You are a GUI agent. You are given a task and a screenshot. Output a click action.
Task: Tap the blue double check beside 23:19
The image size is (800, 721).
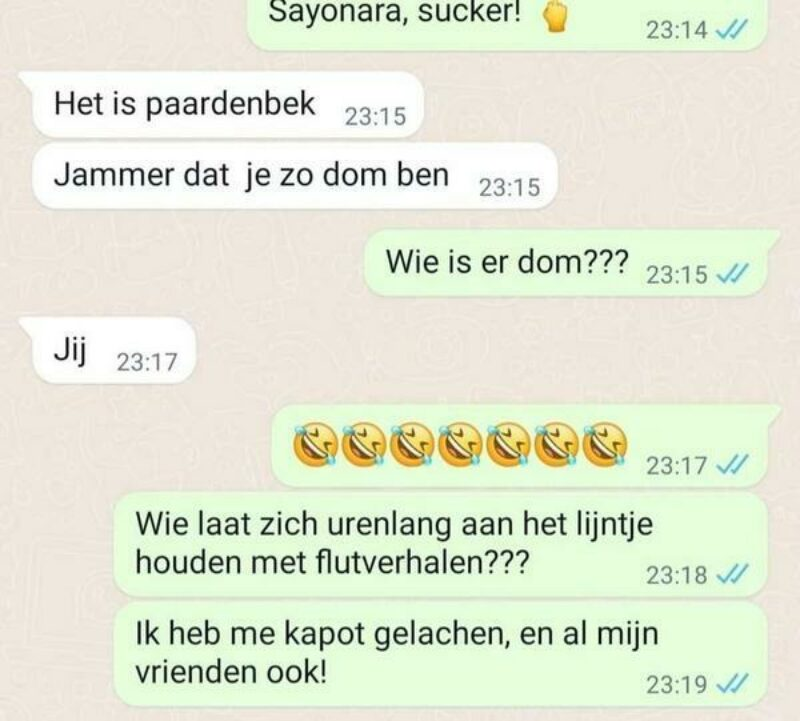click(x=732, y=684)
